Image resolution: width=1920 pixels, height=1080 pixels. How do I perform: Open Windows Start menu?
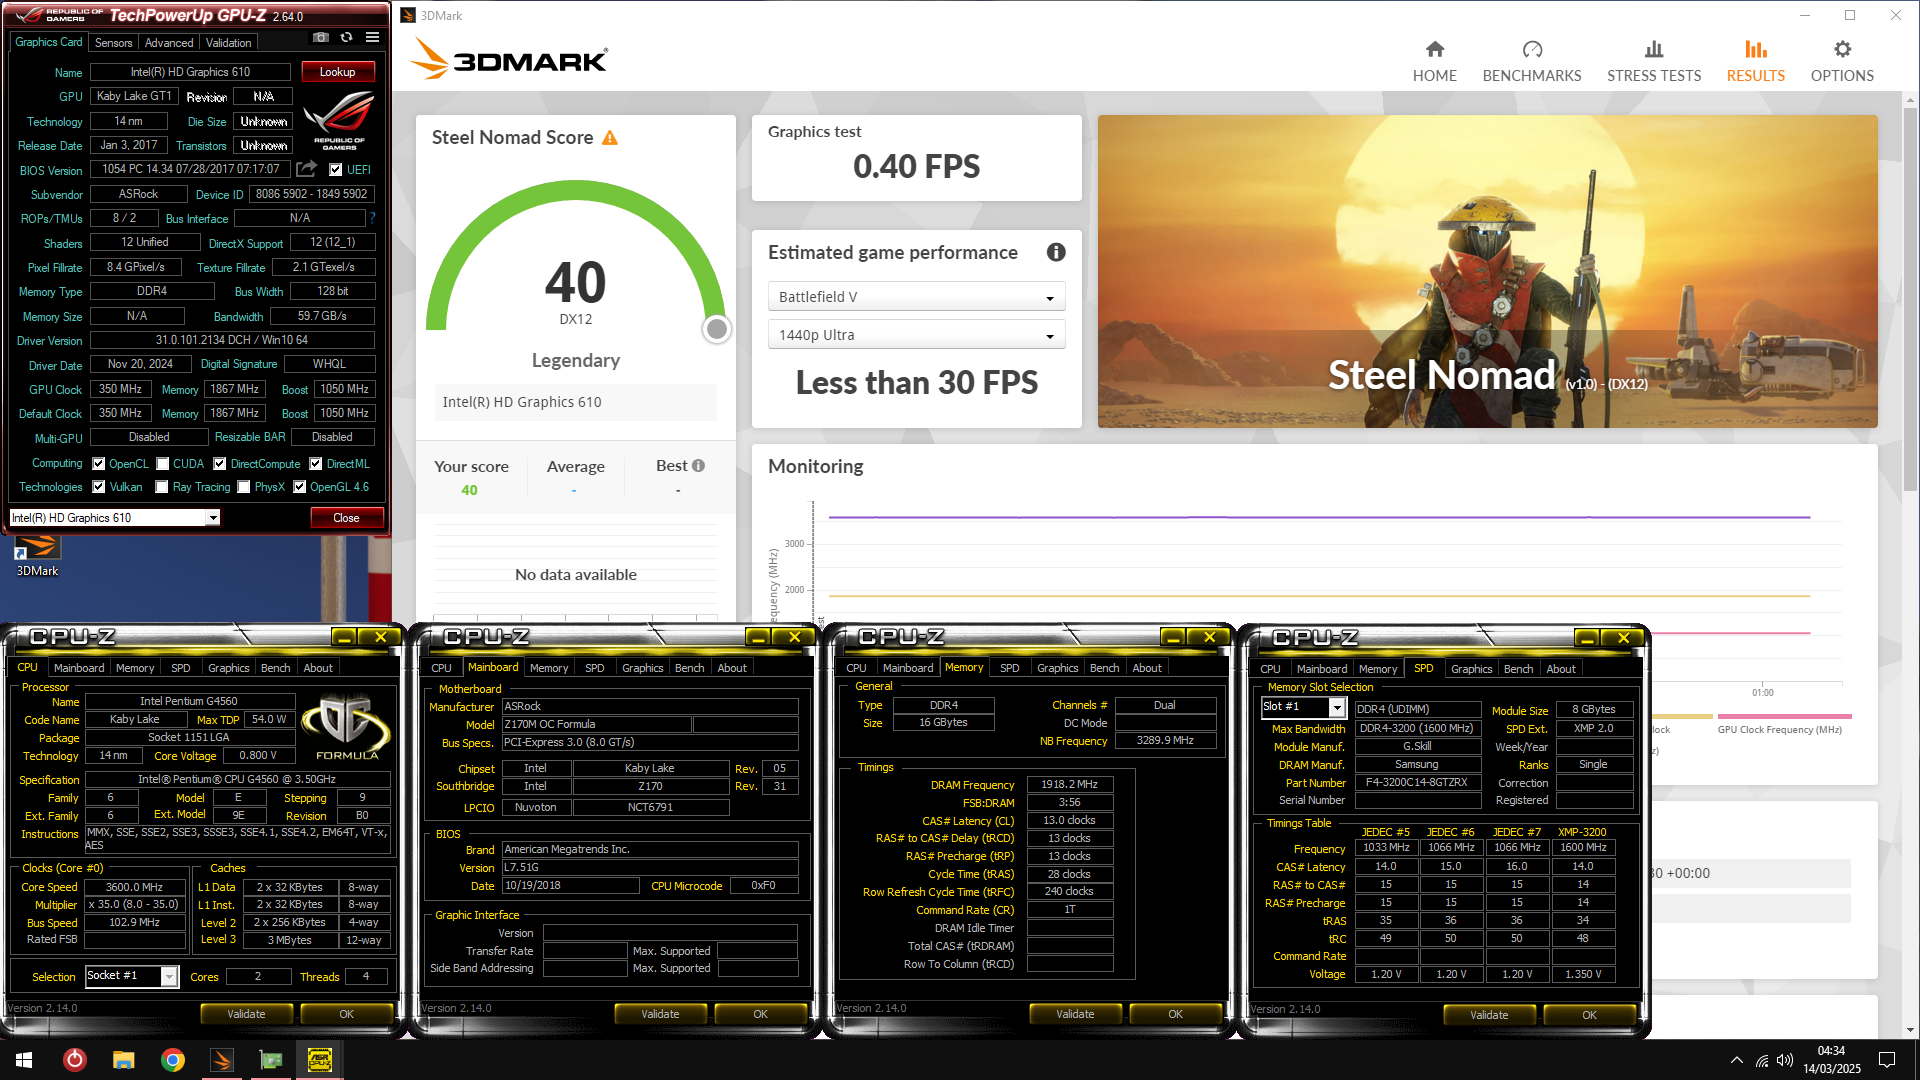coord(24,1060)
